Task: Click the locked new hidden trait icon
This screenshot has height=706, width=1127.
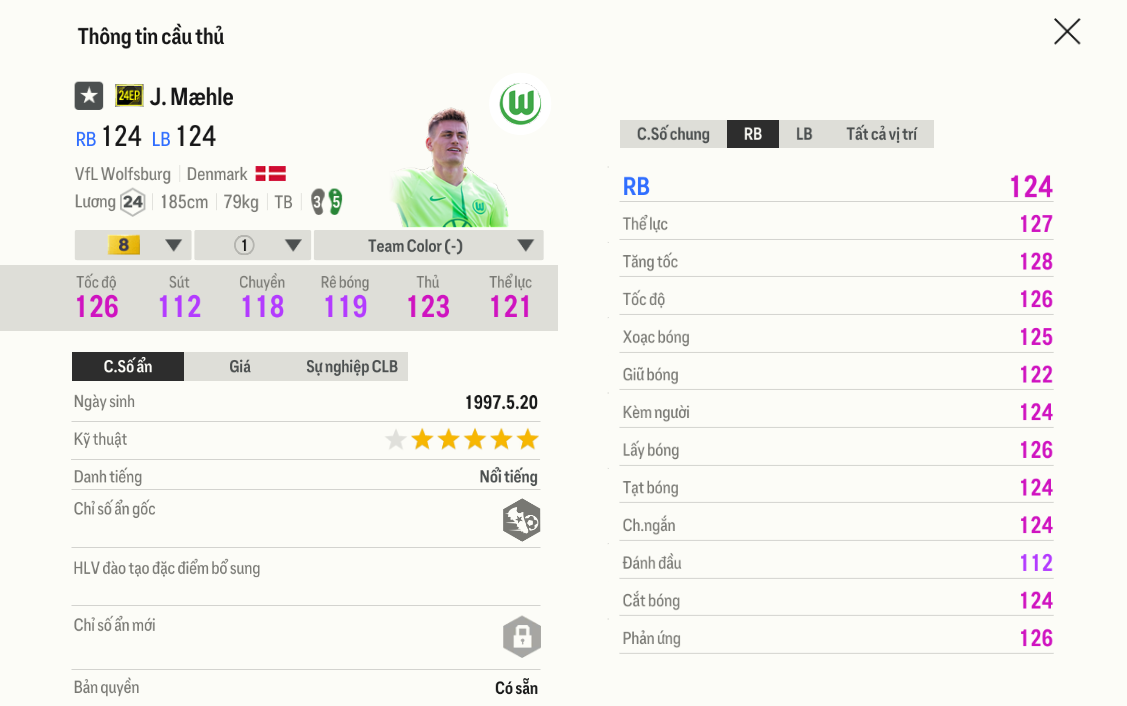Action: point(521,637)
